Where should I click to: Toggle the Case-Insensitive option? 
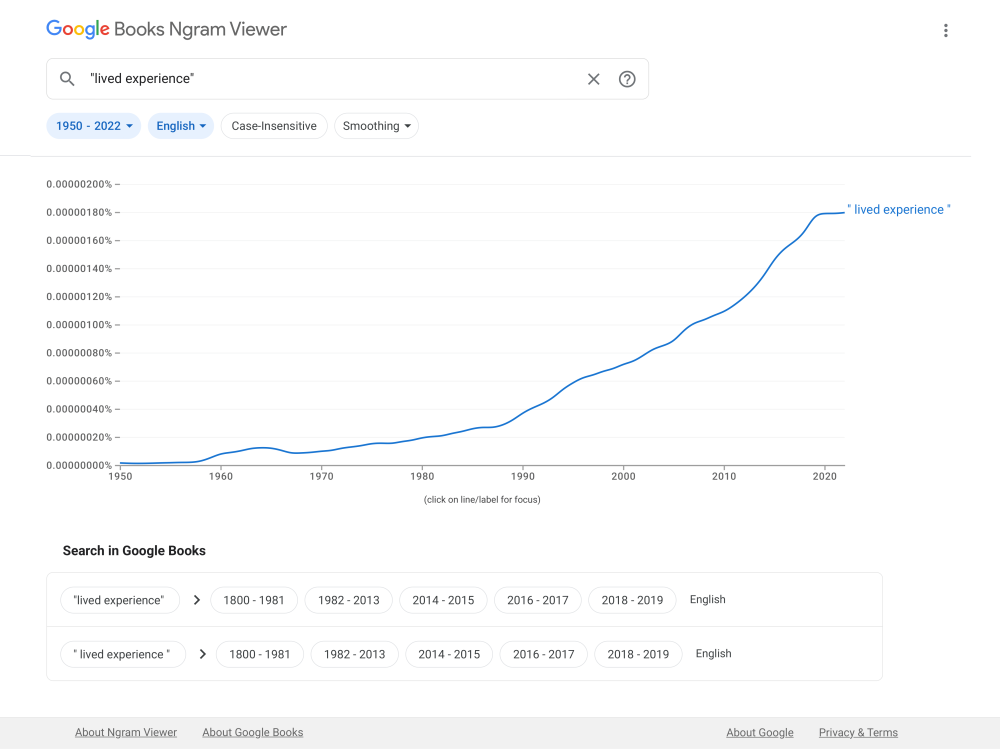click(x=274, y=126)
